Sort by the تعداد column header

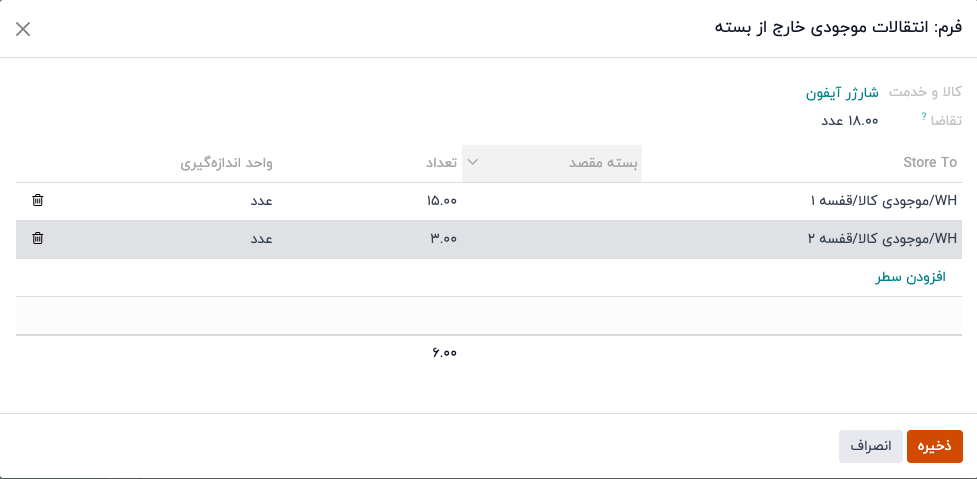pos(441,162)
